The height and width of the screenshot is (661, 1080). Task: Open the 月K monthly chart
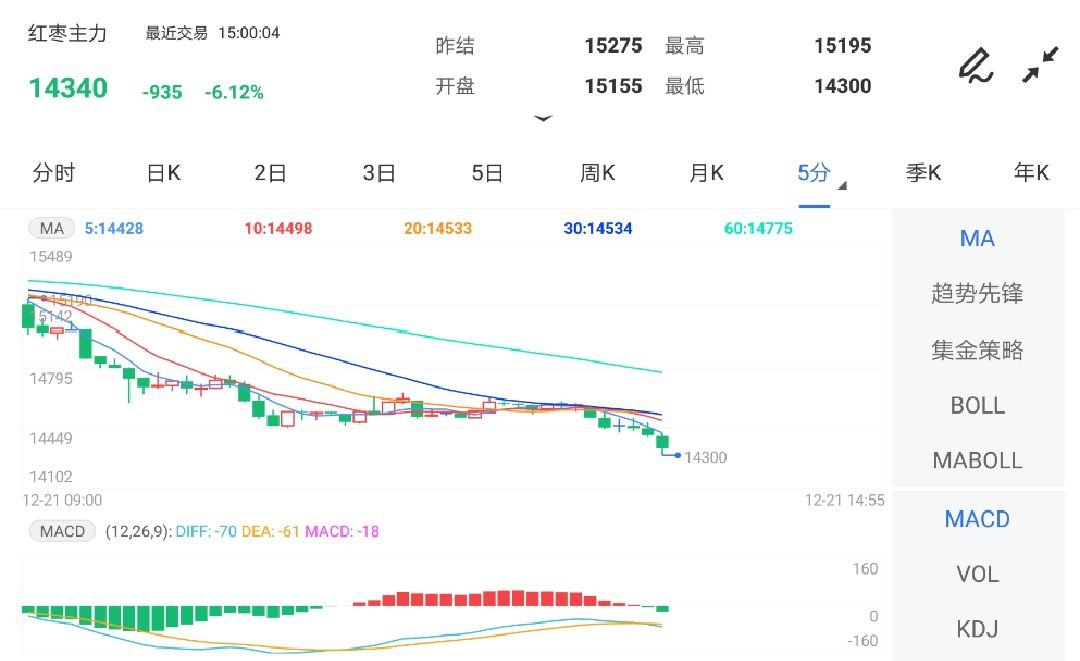[x=706, y=172]
